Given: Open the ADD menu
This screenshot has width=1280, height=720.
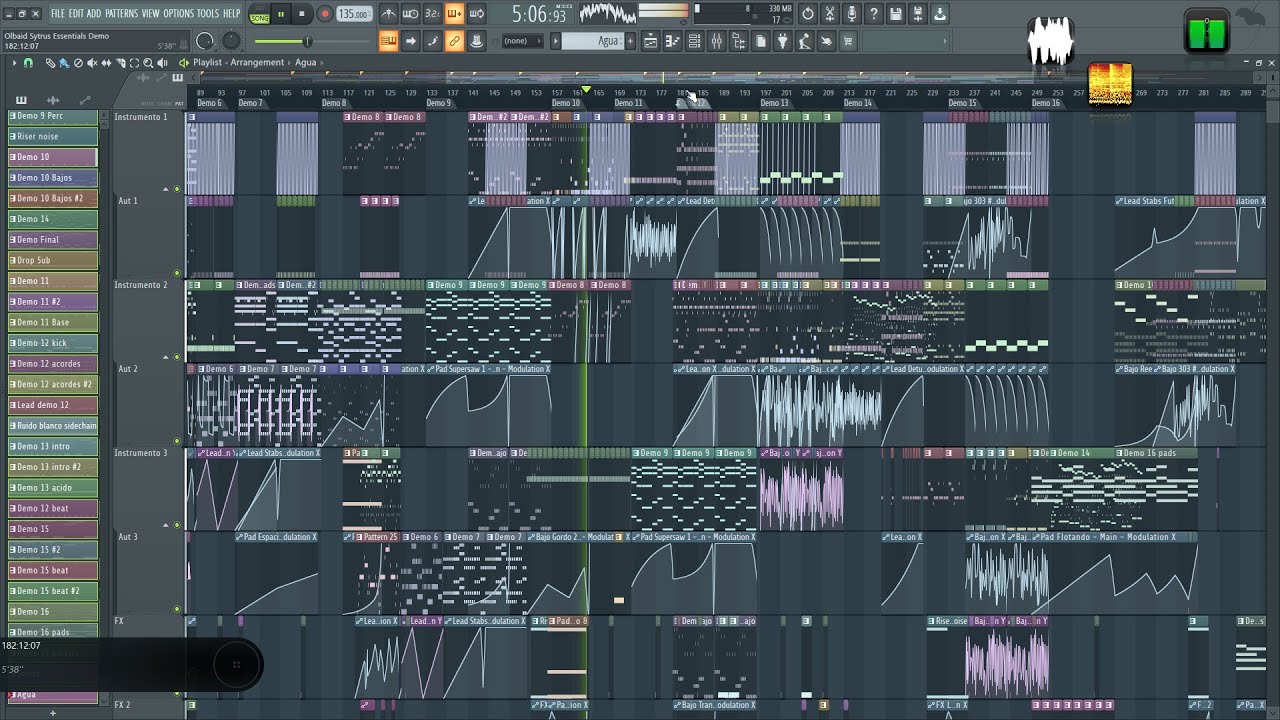Looking at the screenshot, I should [94, 14].
